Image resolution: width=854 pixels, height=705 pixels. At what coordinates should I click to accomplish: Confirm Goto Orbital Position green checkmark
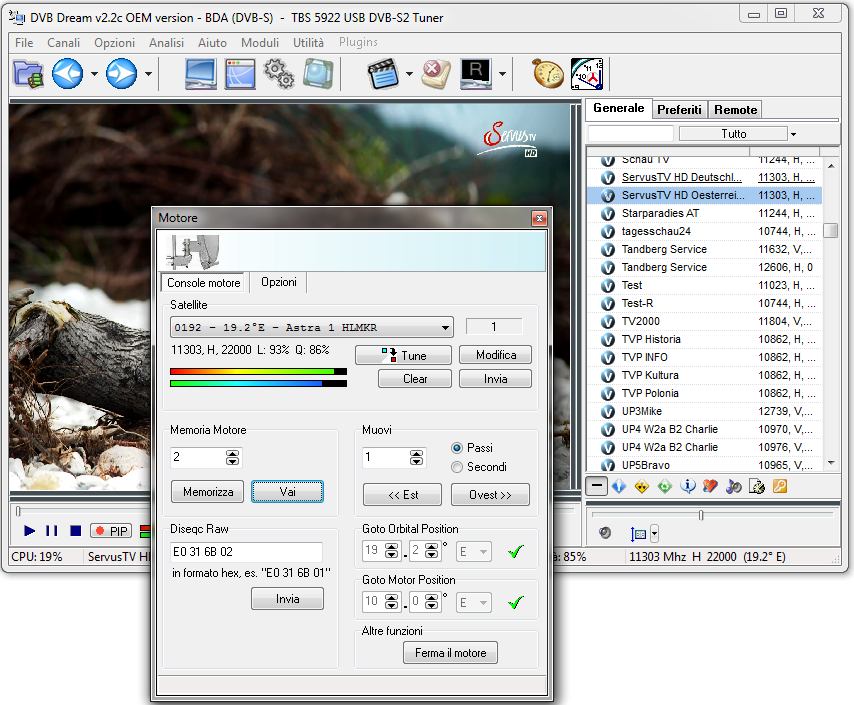515,551
